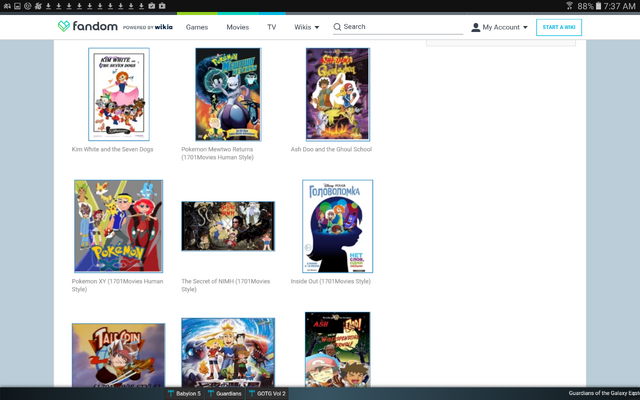Expand the My Account dropdown arrow
Image resolution: width=640 pixels, height=400 pixels.
[525, 27]
